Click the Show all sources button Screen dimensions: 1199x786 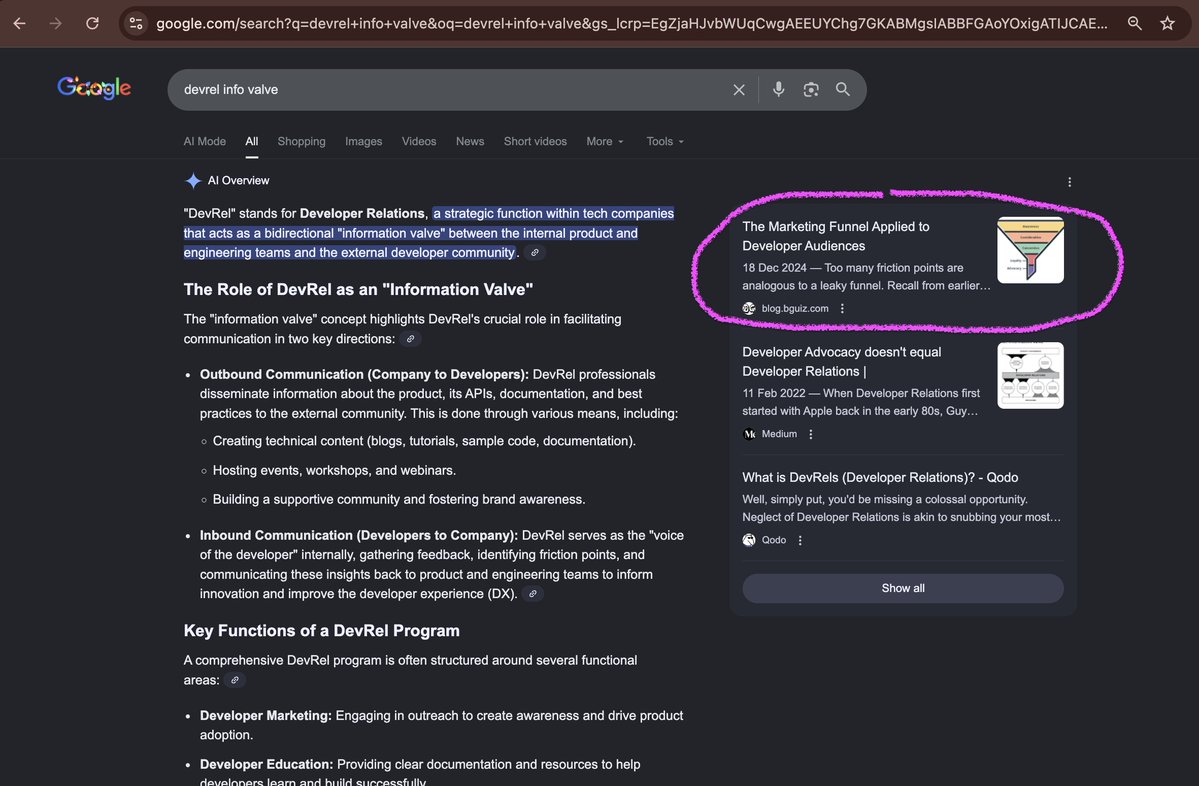point(903,588)
